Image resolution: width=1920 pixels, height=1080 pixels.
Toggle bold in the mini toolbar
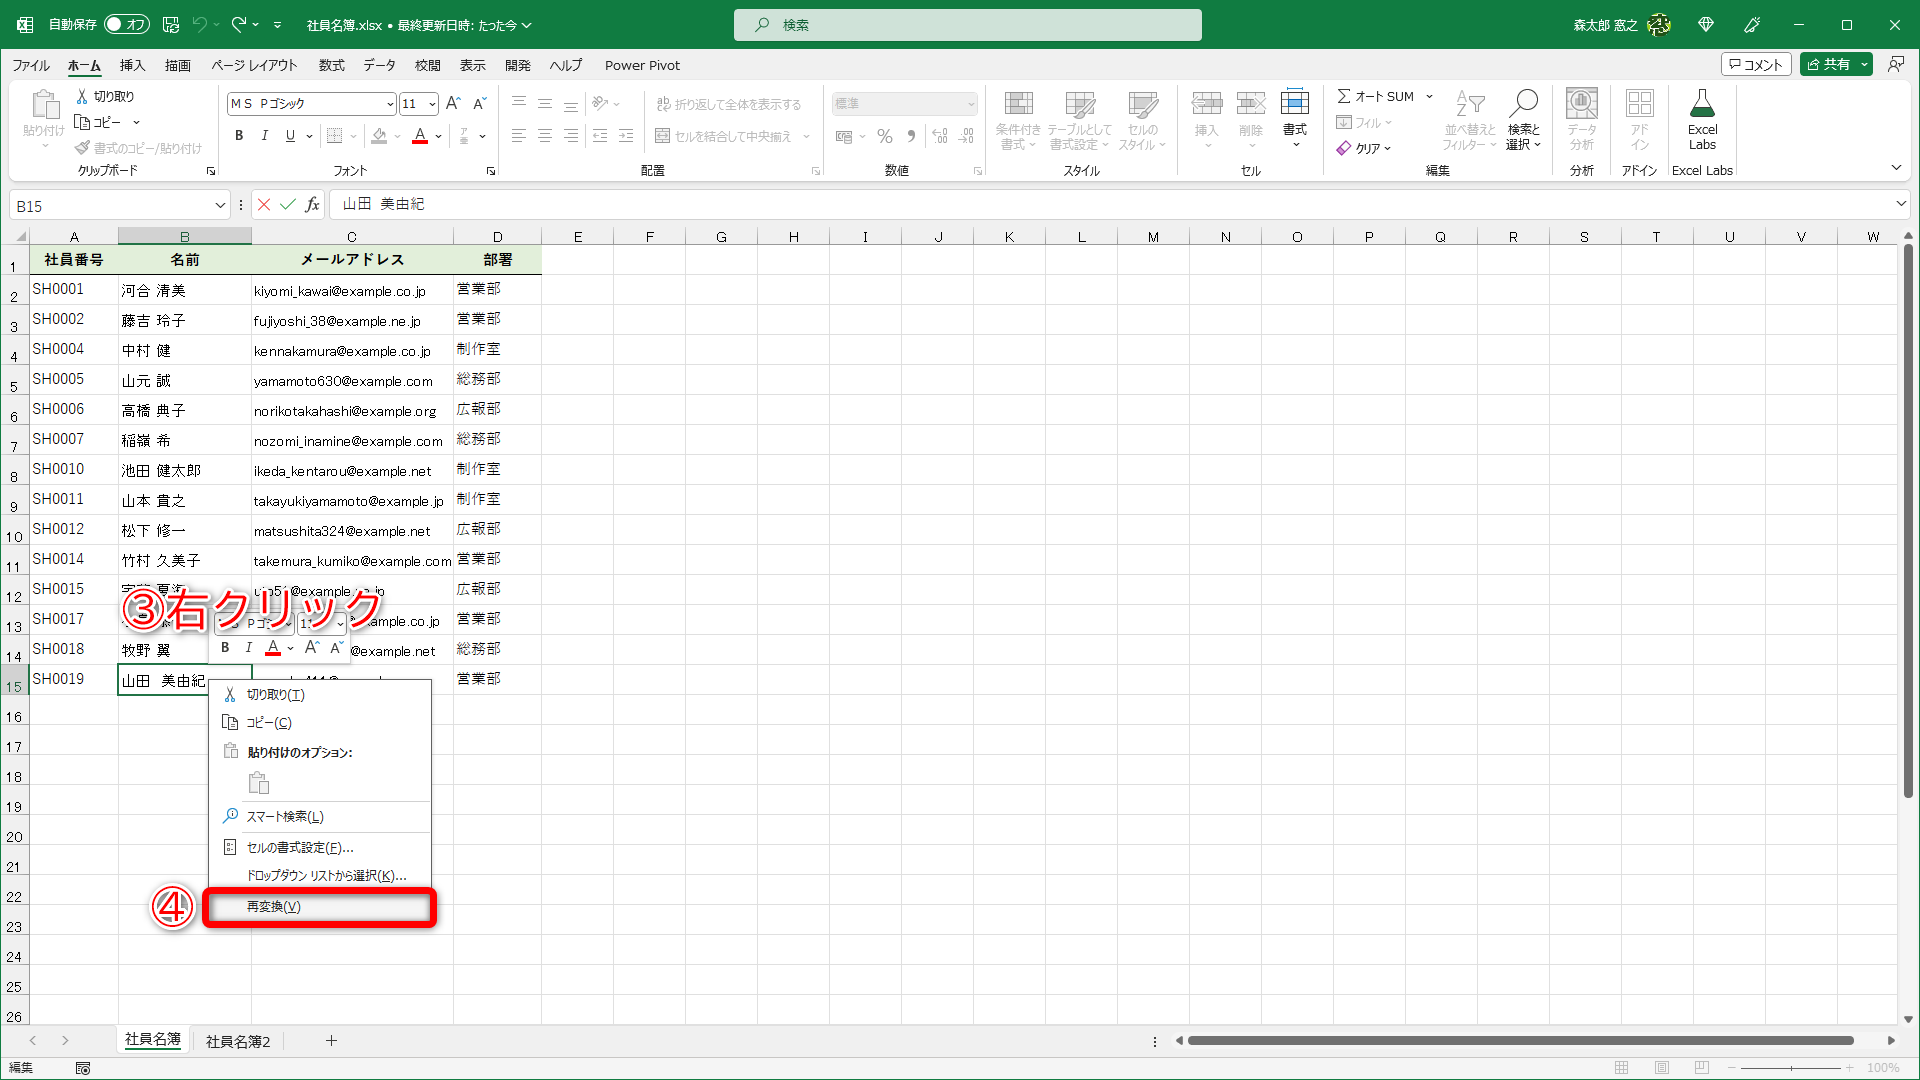(224, 647)
